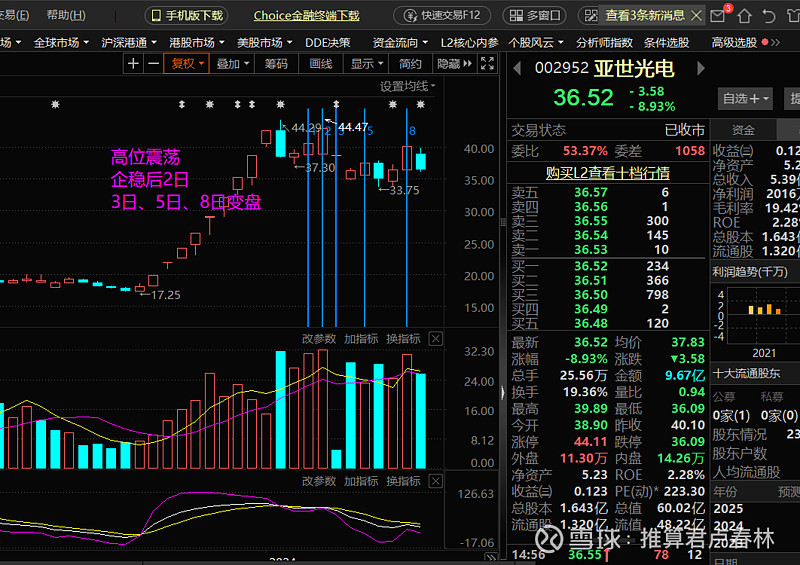The width and height of the screenshot is (800, 565).
Task: Expand the 叠加 overlay dropdown
Action: (x=233, y=63)
